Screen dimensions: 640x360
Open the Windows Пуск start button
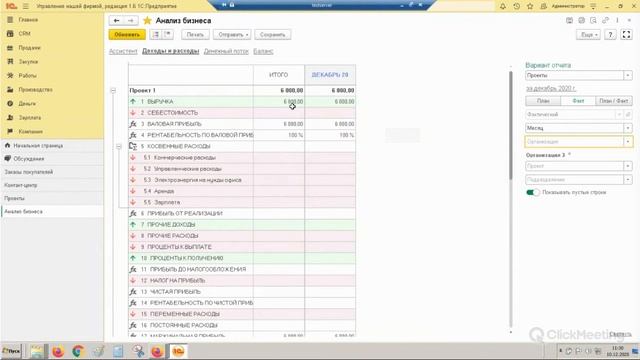(11, 351)
